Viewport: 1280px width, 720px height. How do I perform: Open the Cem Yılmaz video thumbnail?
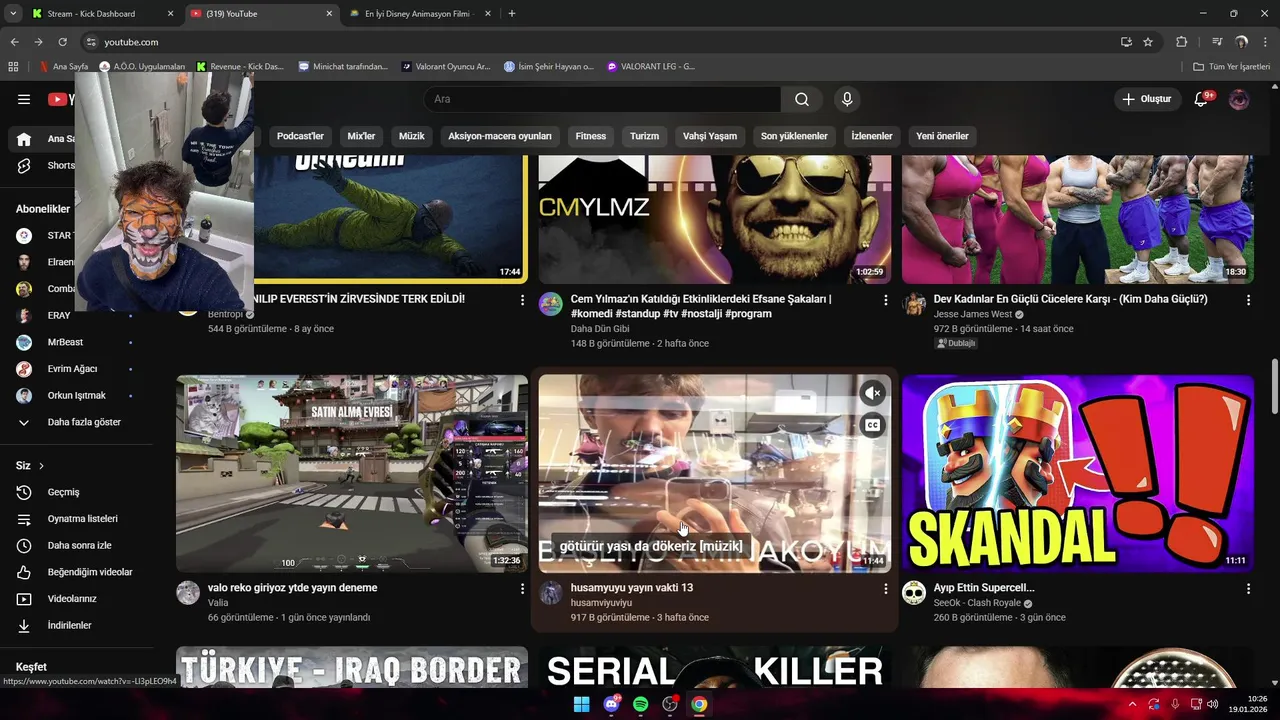coord(715,220)
